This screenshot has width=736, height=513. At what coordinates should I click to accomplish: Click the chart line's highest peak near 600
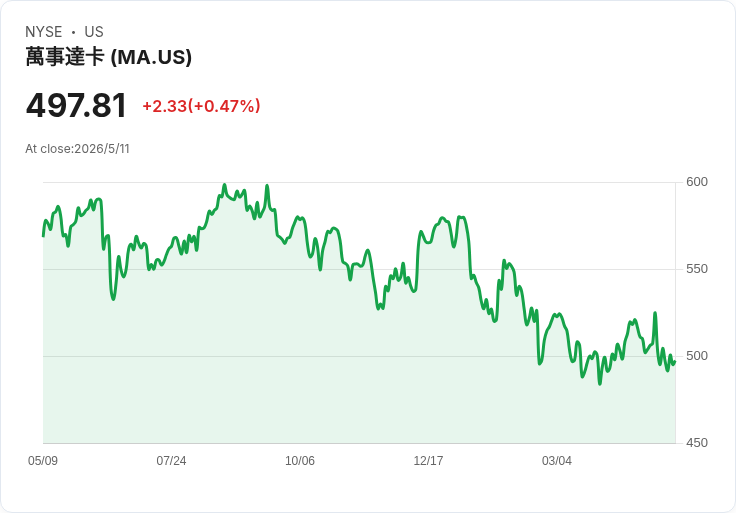pos(224,185)
